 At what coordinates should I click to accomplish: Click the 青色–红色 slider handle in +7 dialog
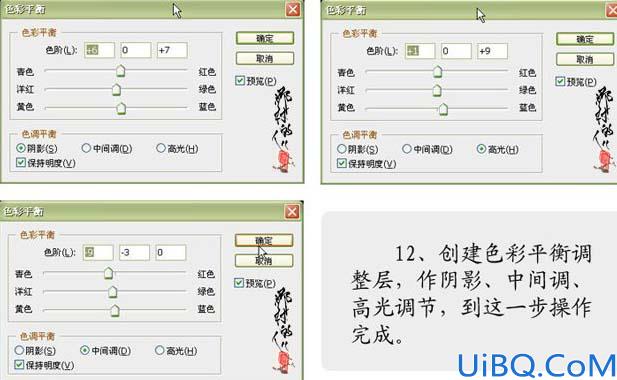(x=121, y=71)
